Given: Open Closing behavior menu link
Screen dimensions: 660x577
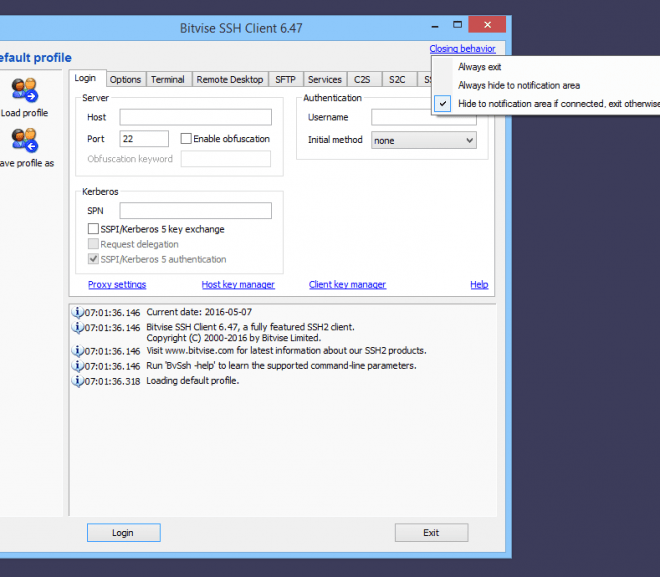Looking at the screenshot, I should pyautogui.click(x=462, y=49).
